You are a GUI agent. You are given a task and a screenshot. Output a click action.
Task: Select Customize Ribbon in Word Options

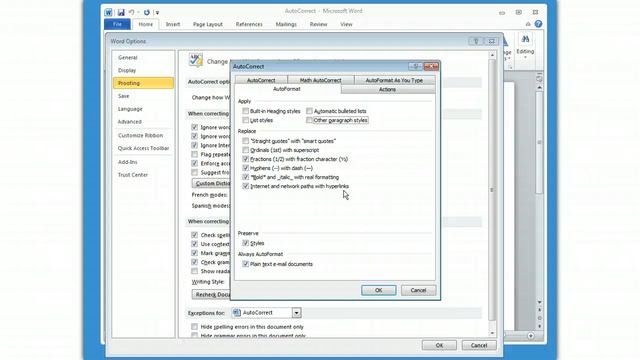click(143, 135)
